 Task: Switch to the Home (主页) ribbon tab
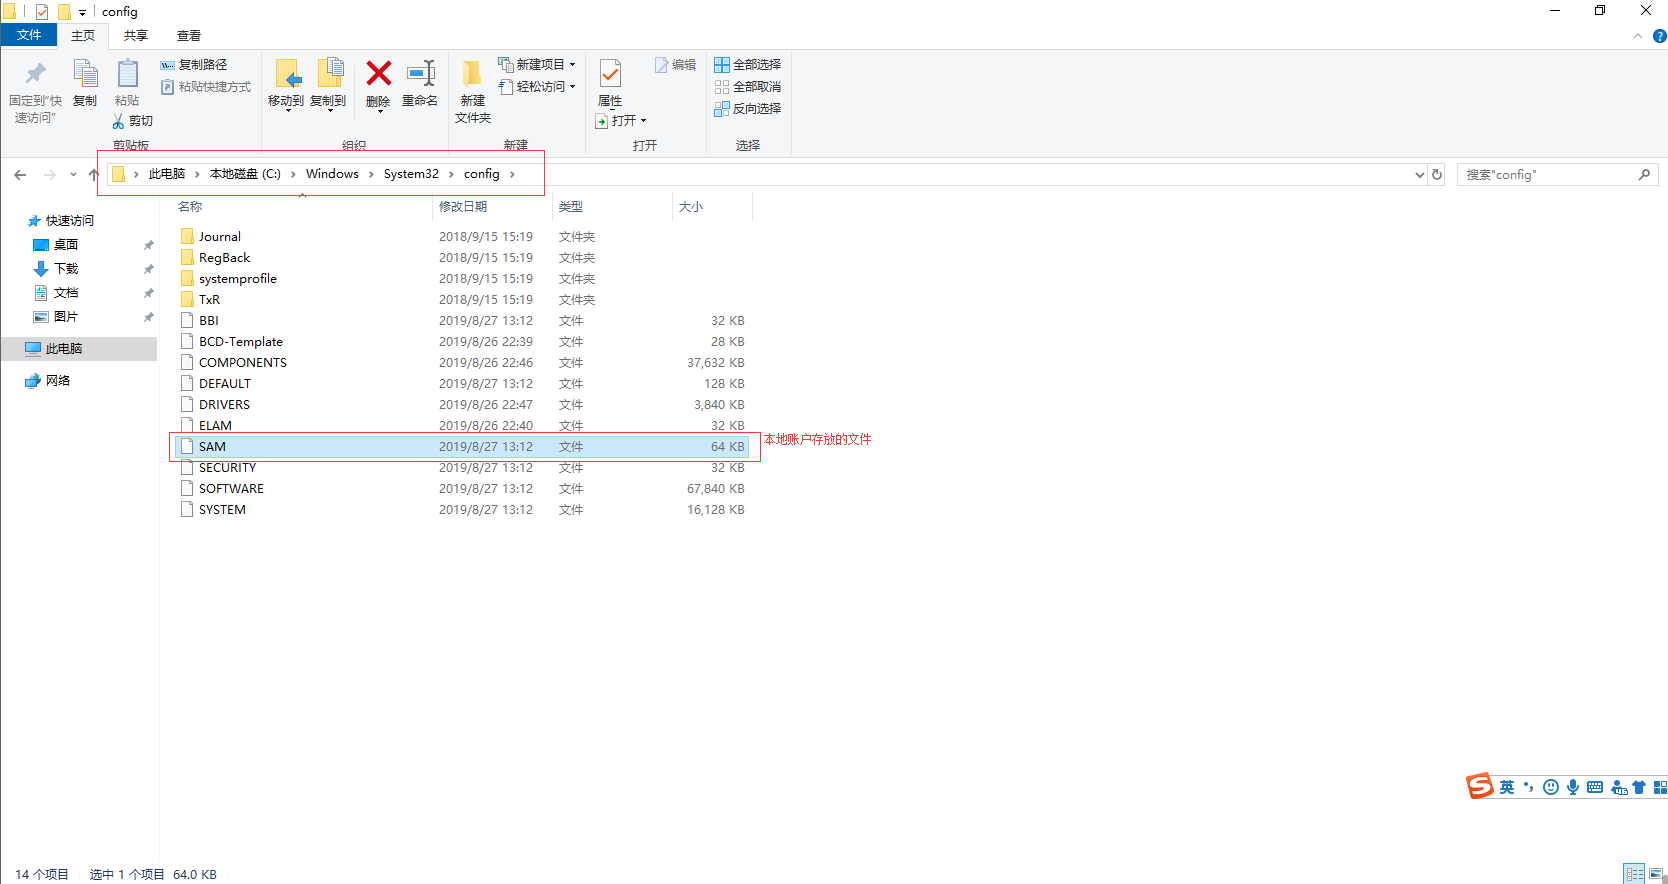click(x=83, y=35)
